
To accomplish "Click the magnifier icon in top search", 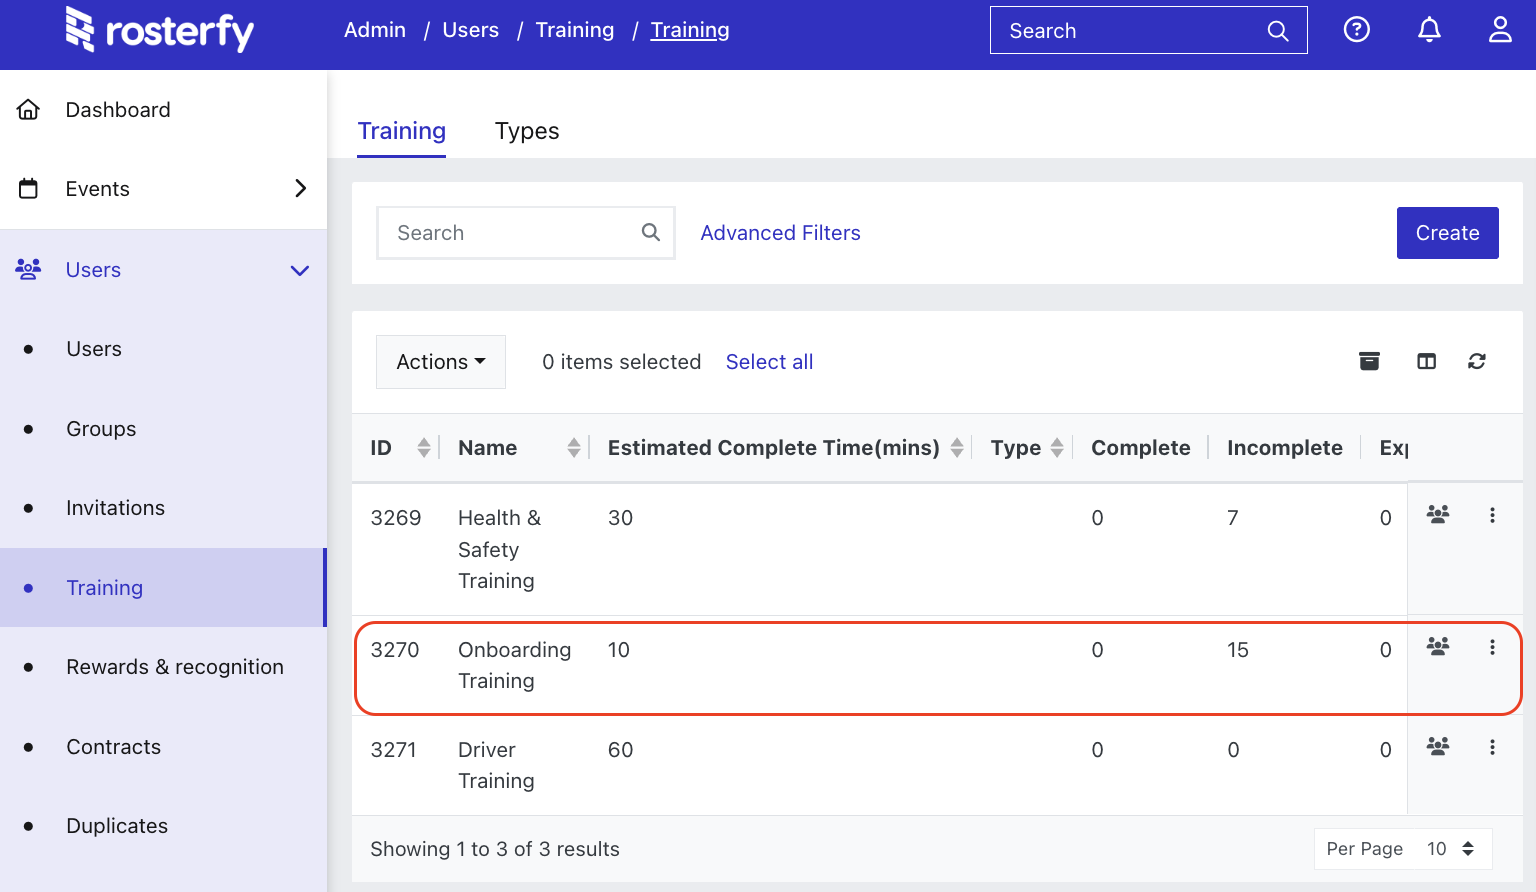I will [1278, 31].
